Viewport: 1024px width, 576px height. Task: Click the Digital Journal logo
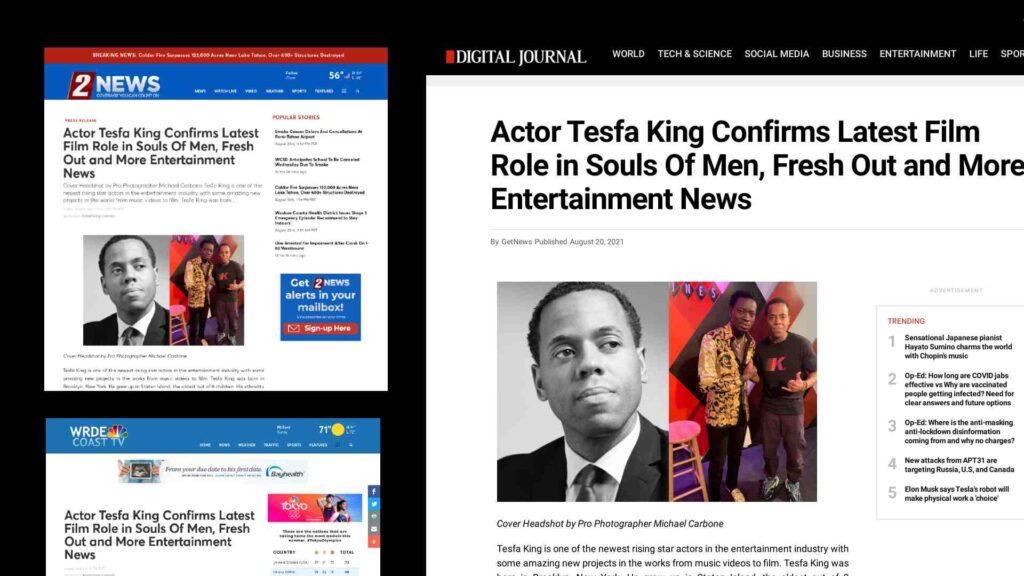coord(516,57)
